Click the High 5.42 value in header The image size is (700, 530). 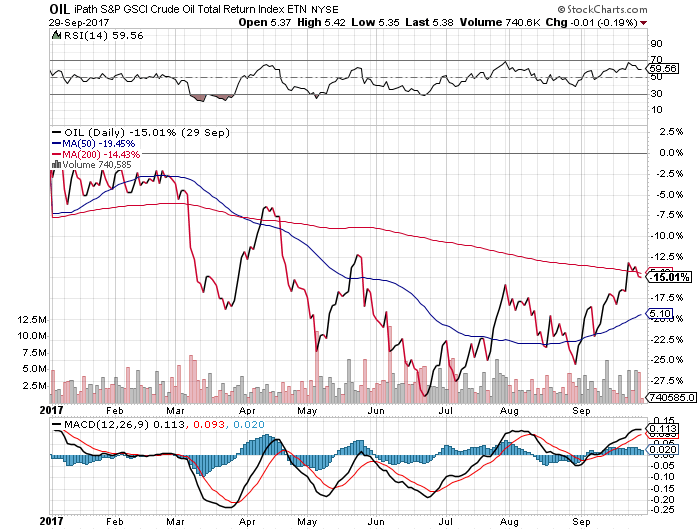pyautogui.click(x=321, y=22)
